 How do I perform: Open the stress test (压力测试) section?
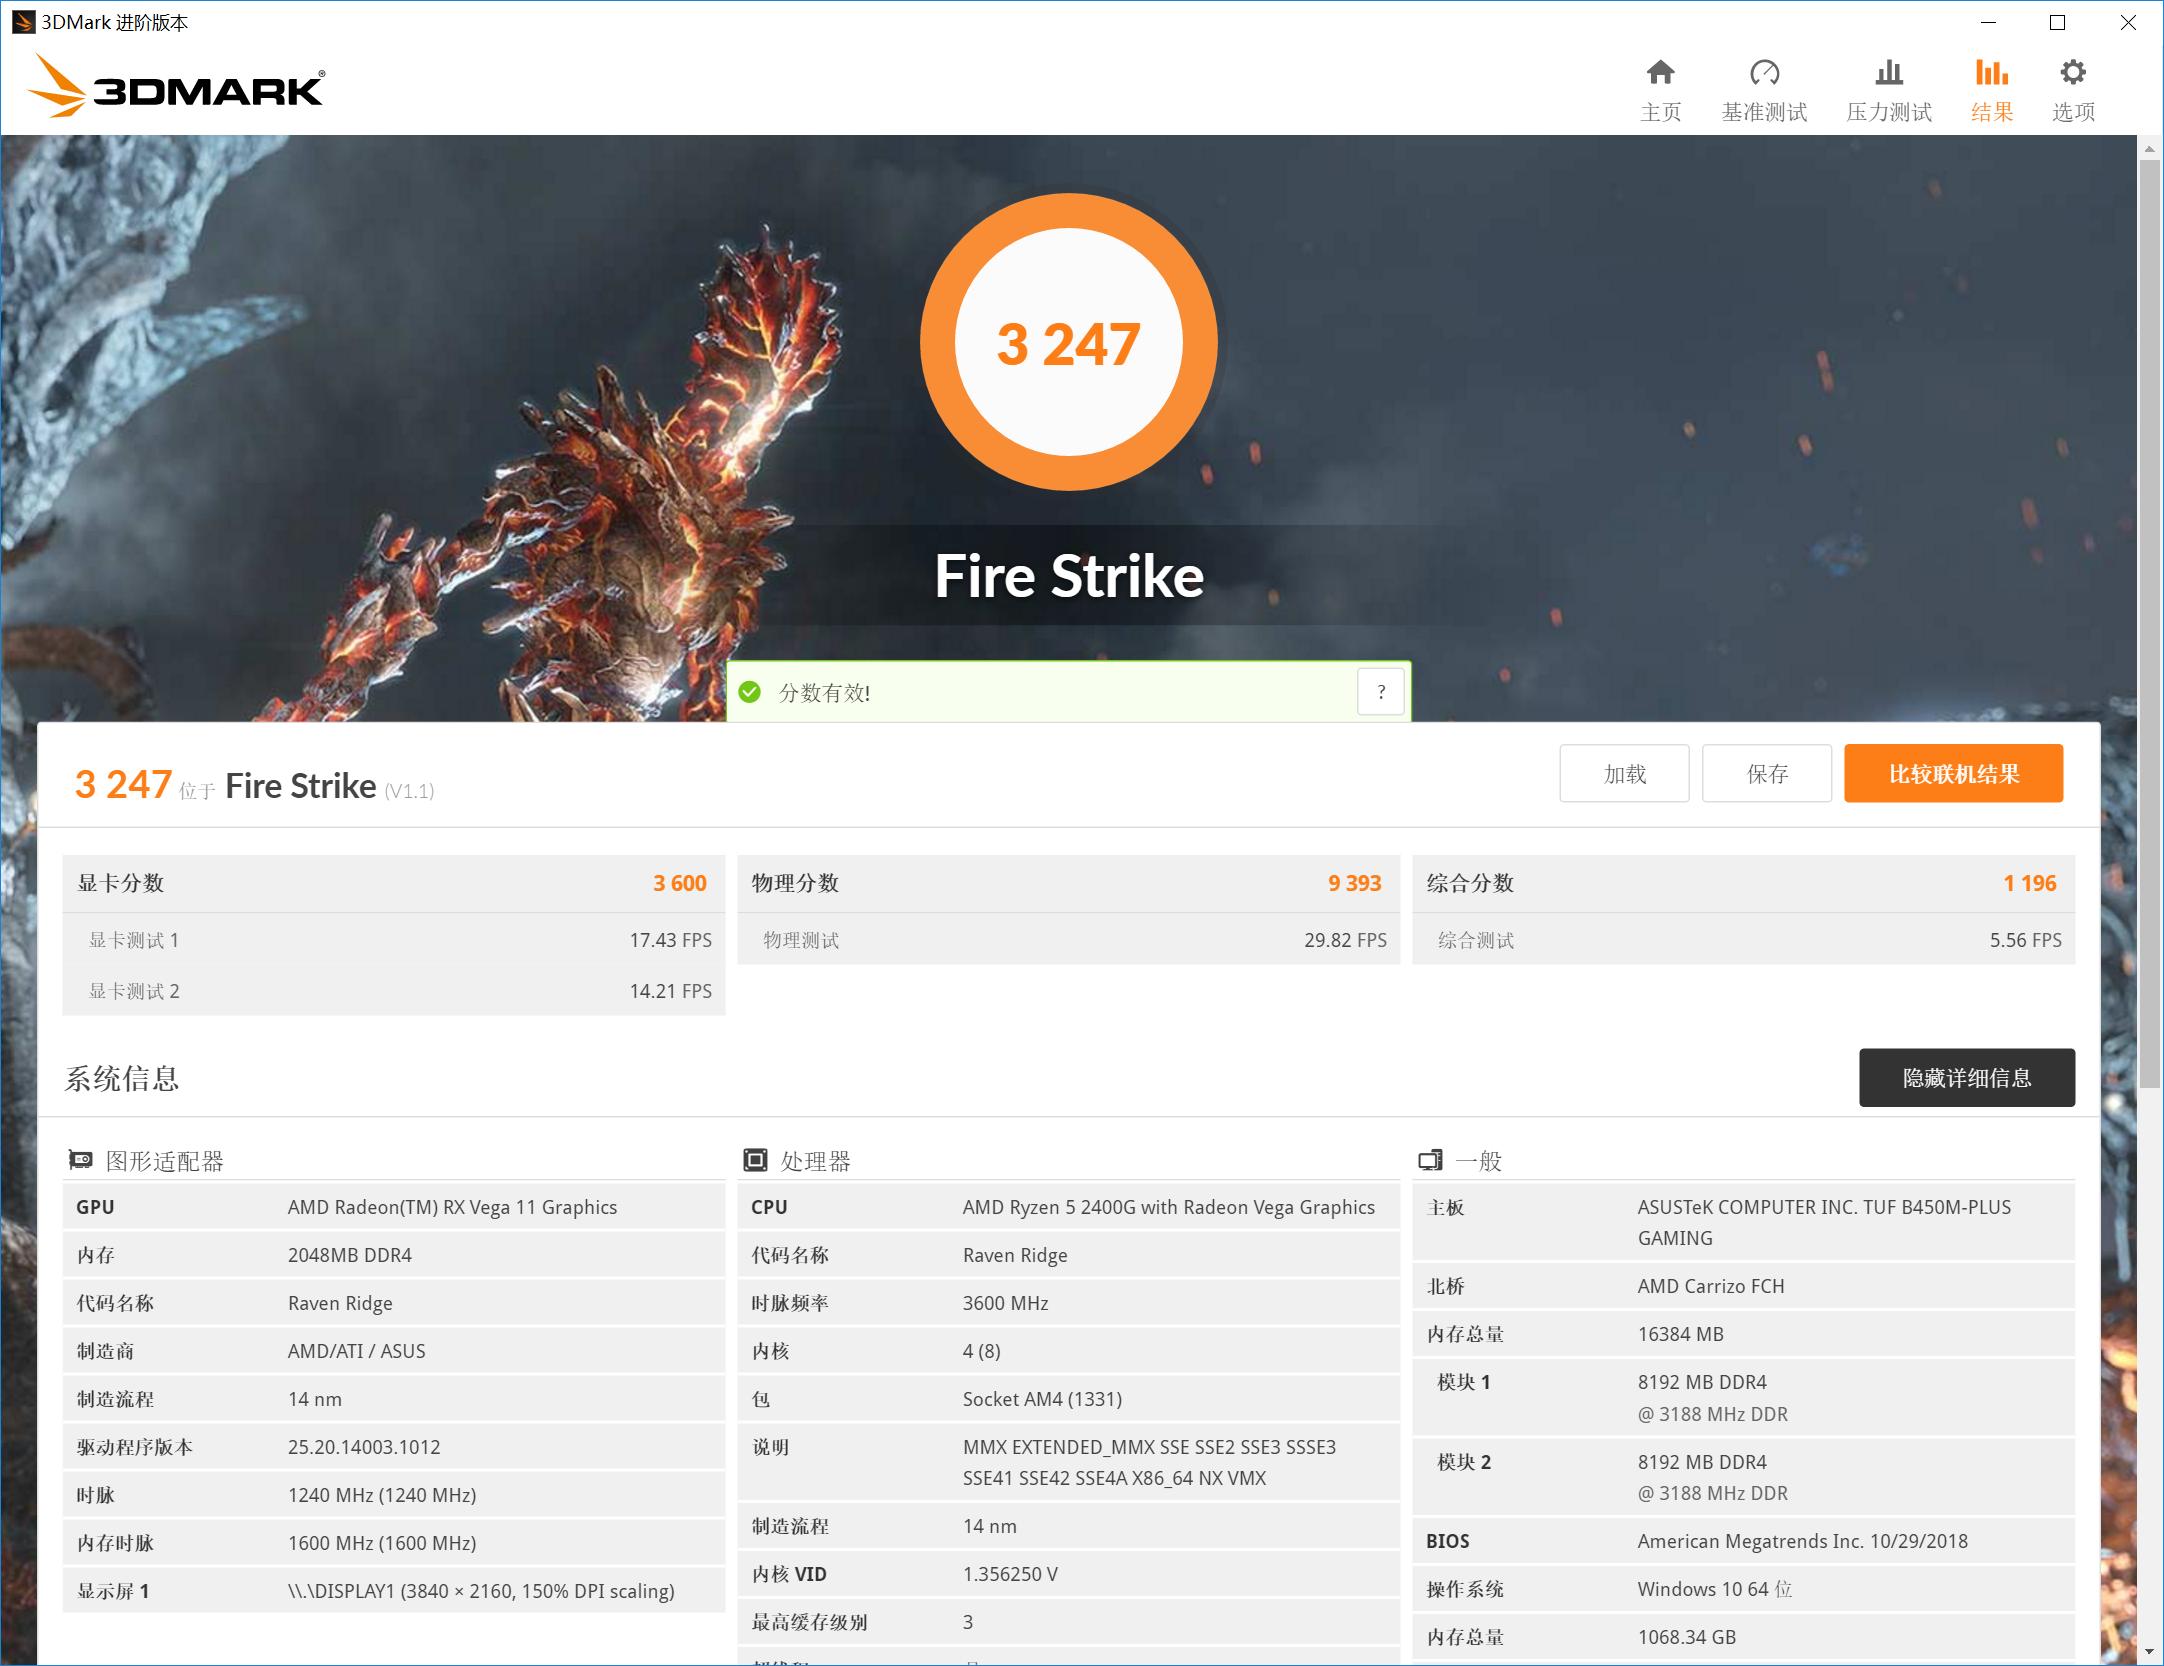pyautogui.click(x=1888, y=88)
